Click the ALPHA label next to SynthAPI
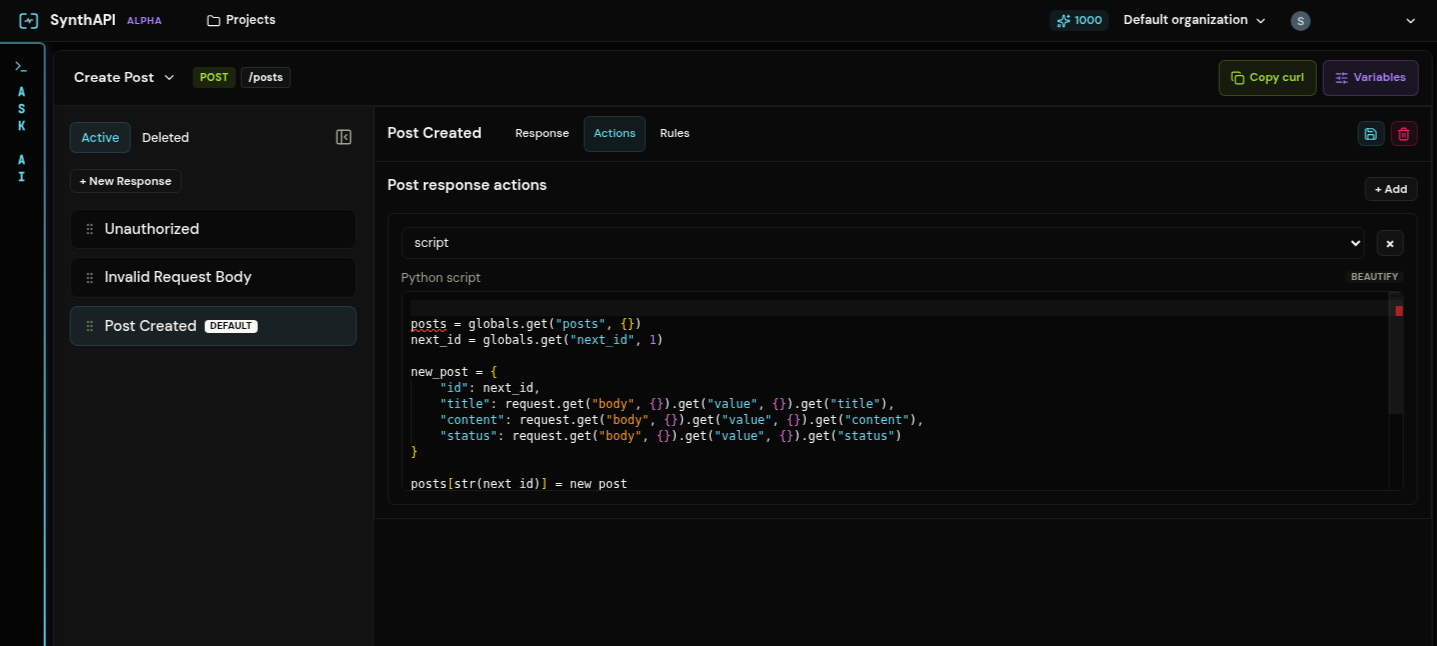The height and width of the screenshot is (646, 1437). 144,21
